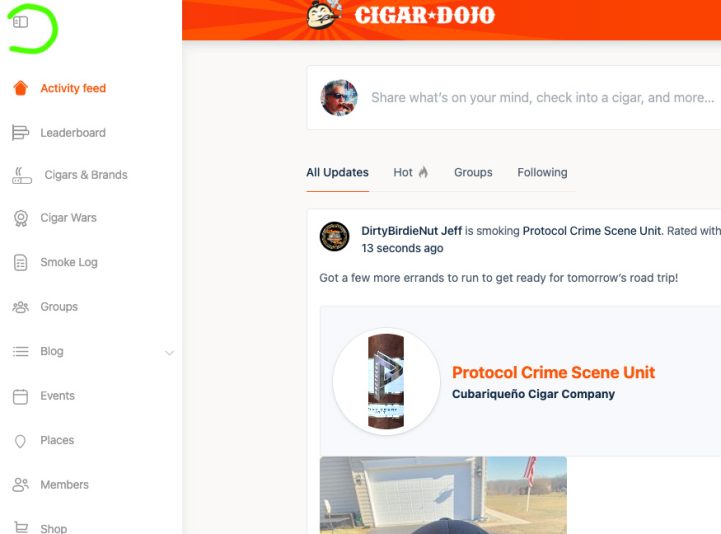Open Smoke Log document icon
The width and height of the screenshot is (721, 534).
click(20, 263)
